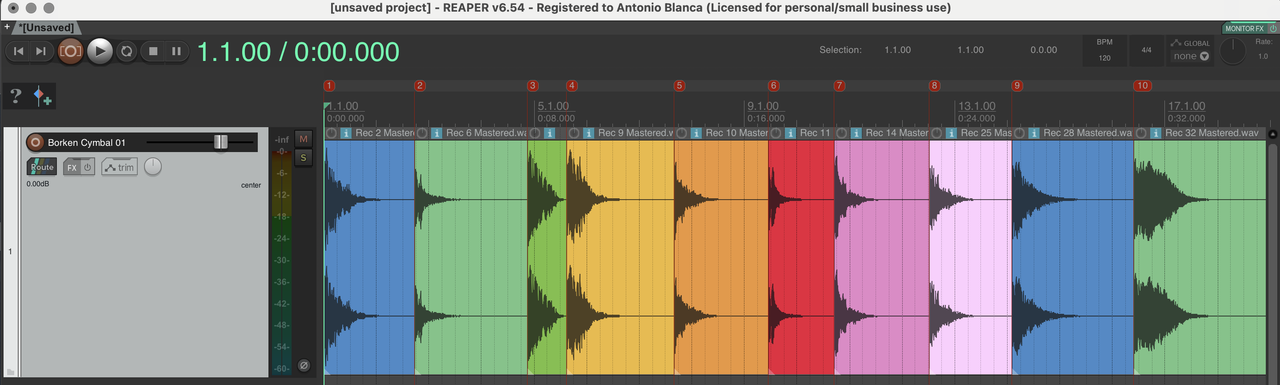Viewport: 1280px width, 385px height.
Task: Go to project start in transport
Action: (x=19, y=51)
